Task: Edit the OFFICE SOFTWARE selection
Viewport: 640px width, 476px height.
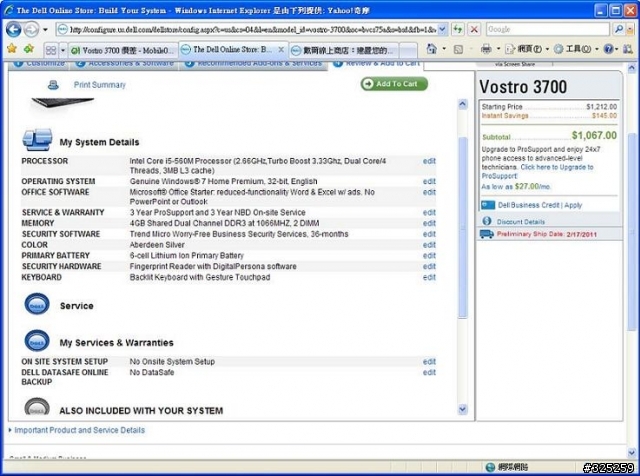Action: 429,192
